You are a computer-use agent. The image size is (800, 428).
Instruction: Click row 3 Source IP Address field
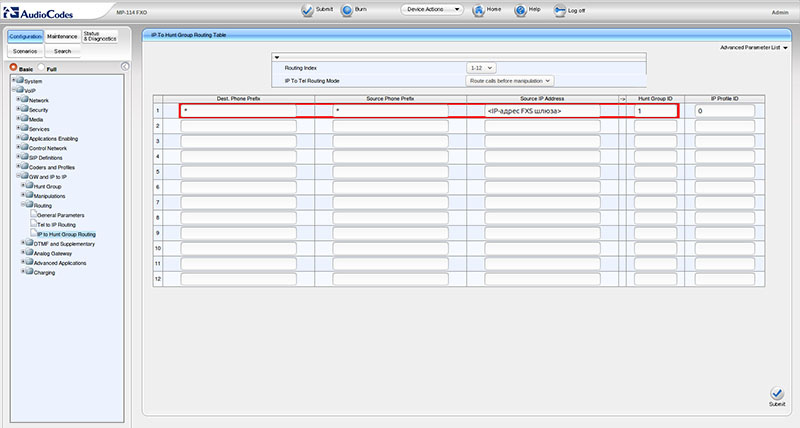pos(542,141)
